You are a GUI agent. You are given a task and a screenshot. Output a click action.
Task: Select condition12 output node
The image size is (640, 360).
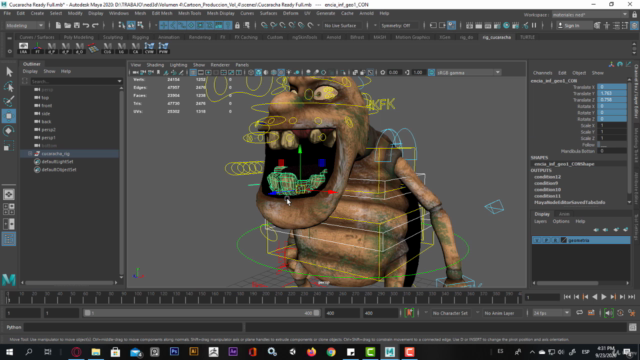click(x=547, y=177)
